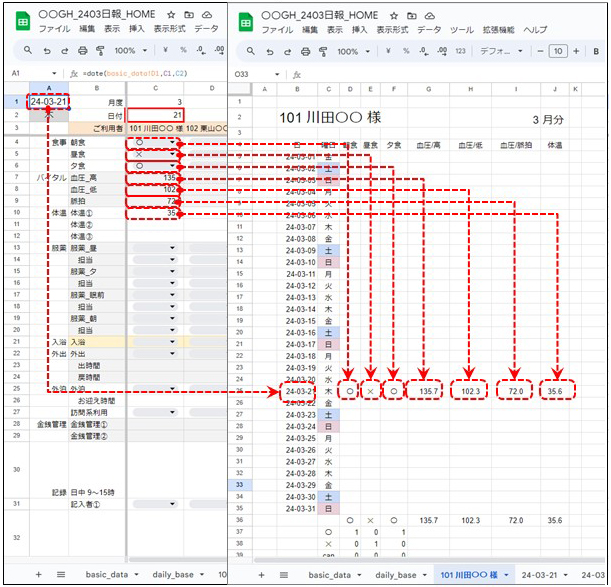The height and width of the screenshot is (587, 611).
Task: Decrease decimal places in right window
Action: (424, 51)
